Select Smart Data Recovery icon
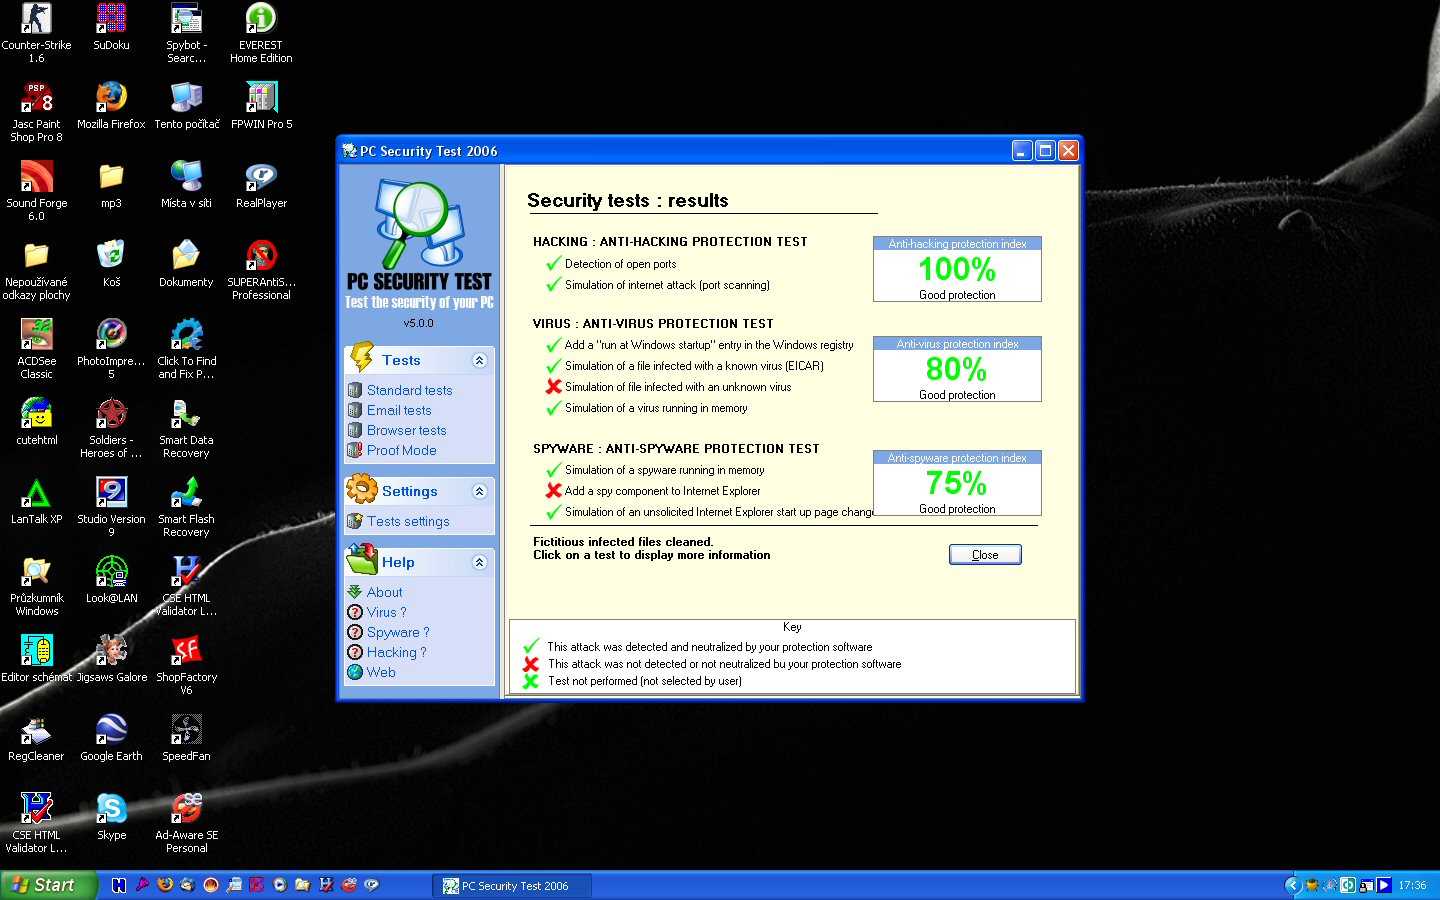Screen dimensions: 1440x900 pos(186,427)
